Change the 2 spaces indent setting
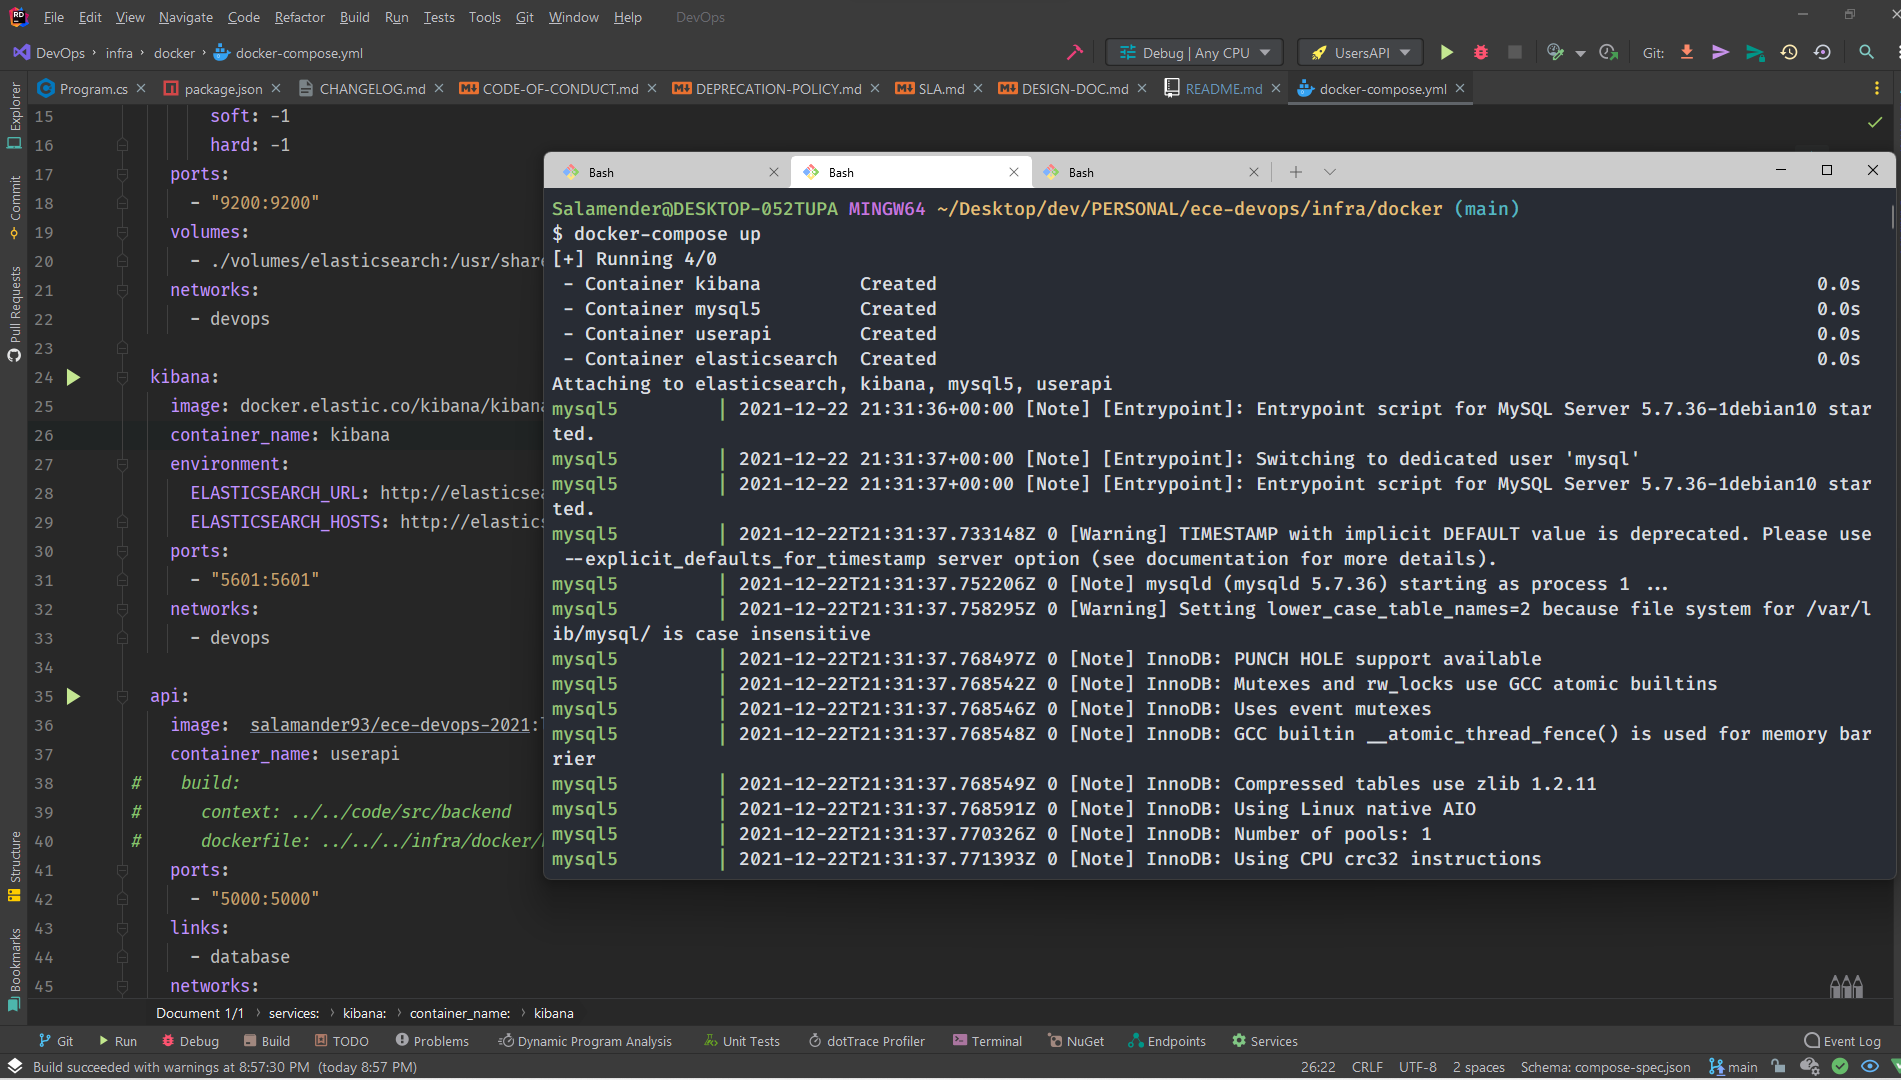This screenshot has width=1901, height=1080. pyautogui.click(x=1478, y=1067)
